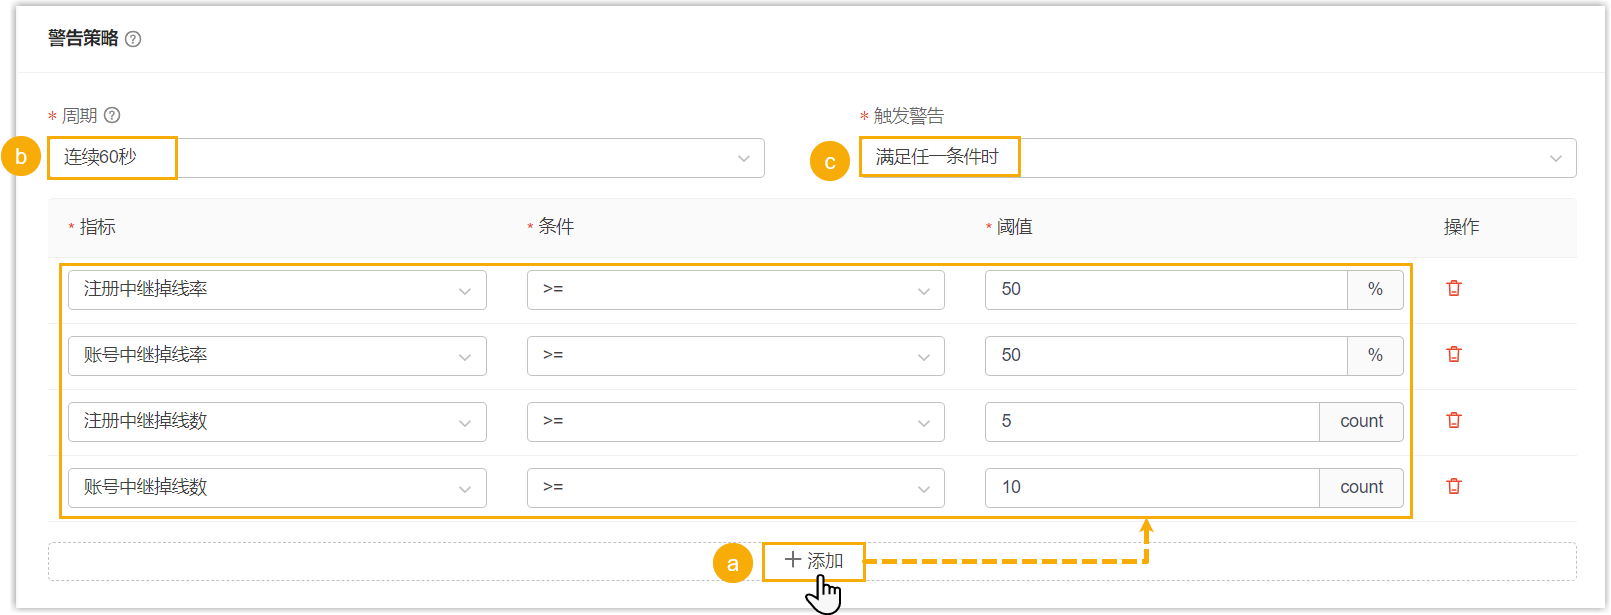This screenshot has height=615, width=1611.
Task: Open condition dropdown in 注册中继掉线数 row
Action: point(735,422)
